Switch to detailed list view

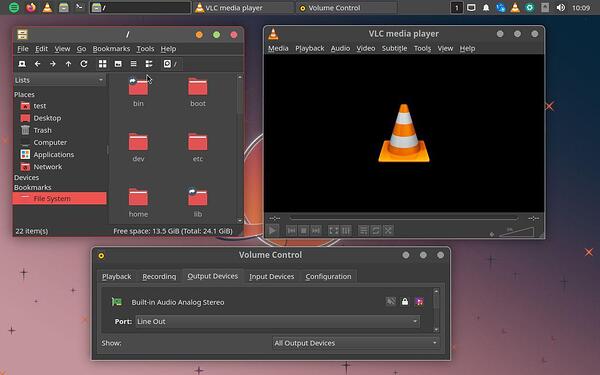(149, 64)
